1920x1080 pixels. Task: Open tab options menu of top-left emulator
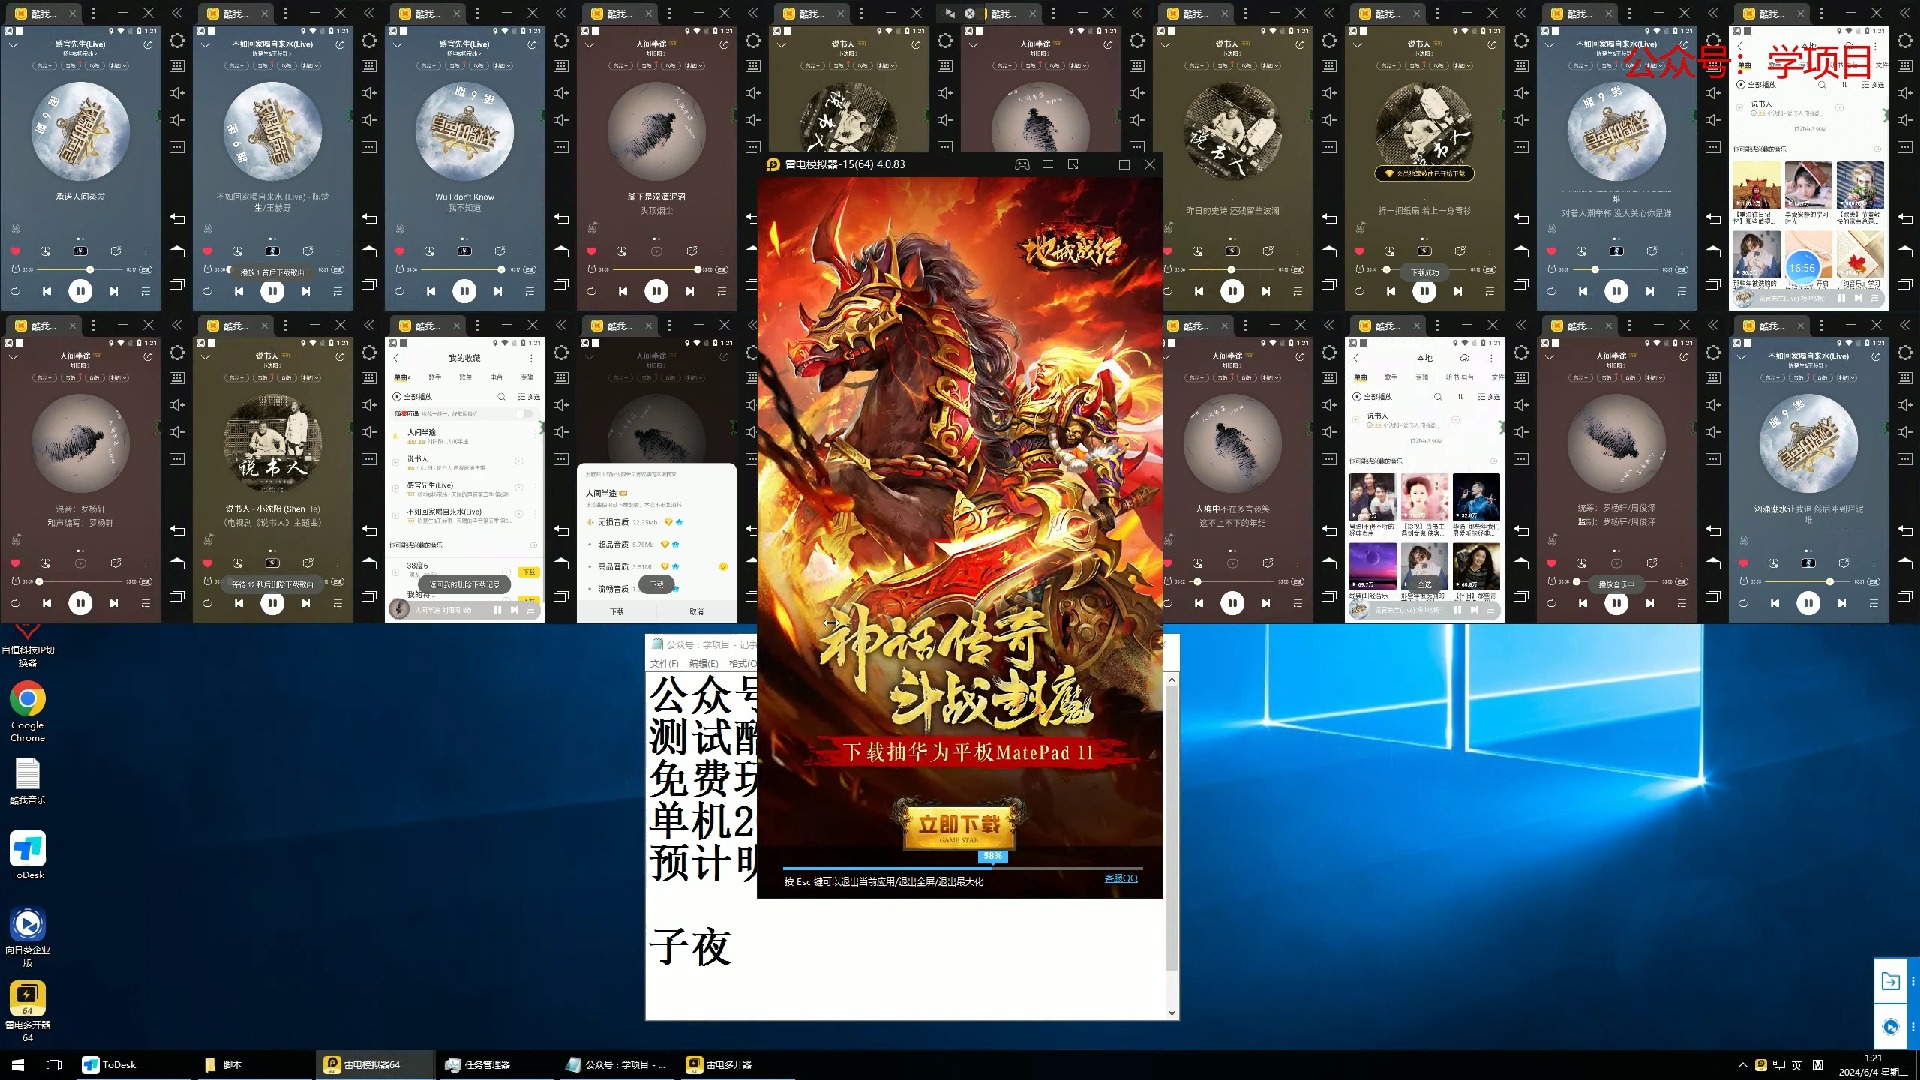(93, 13)
